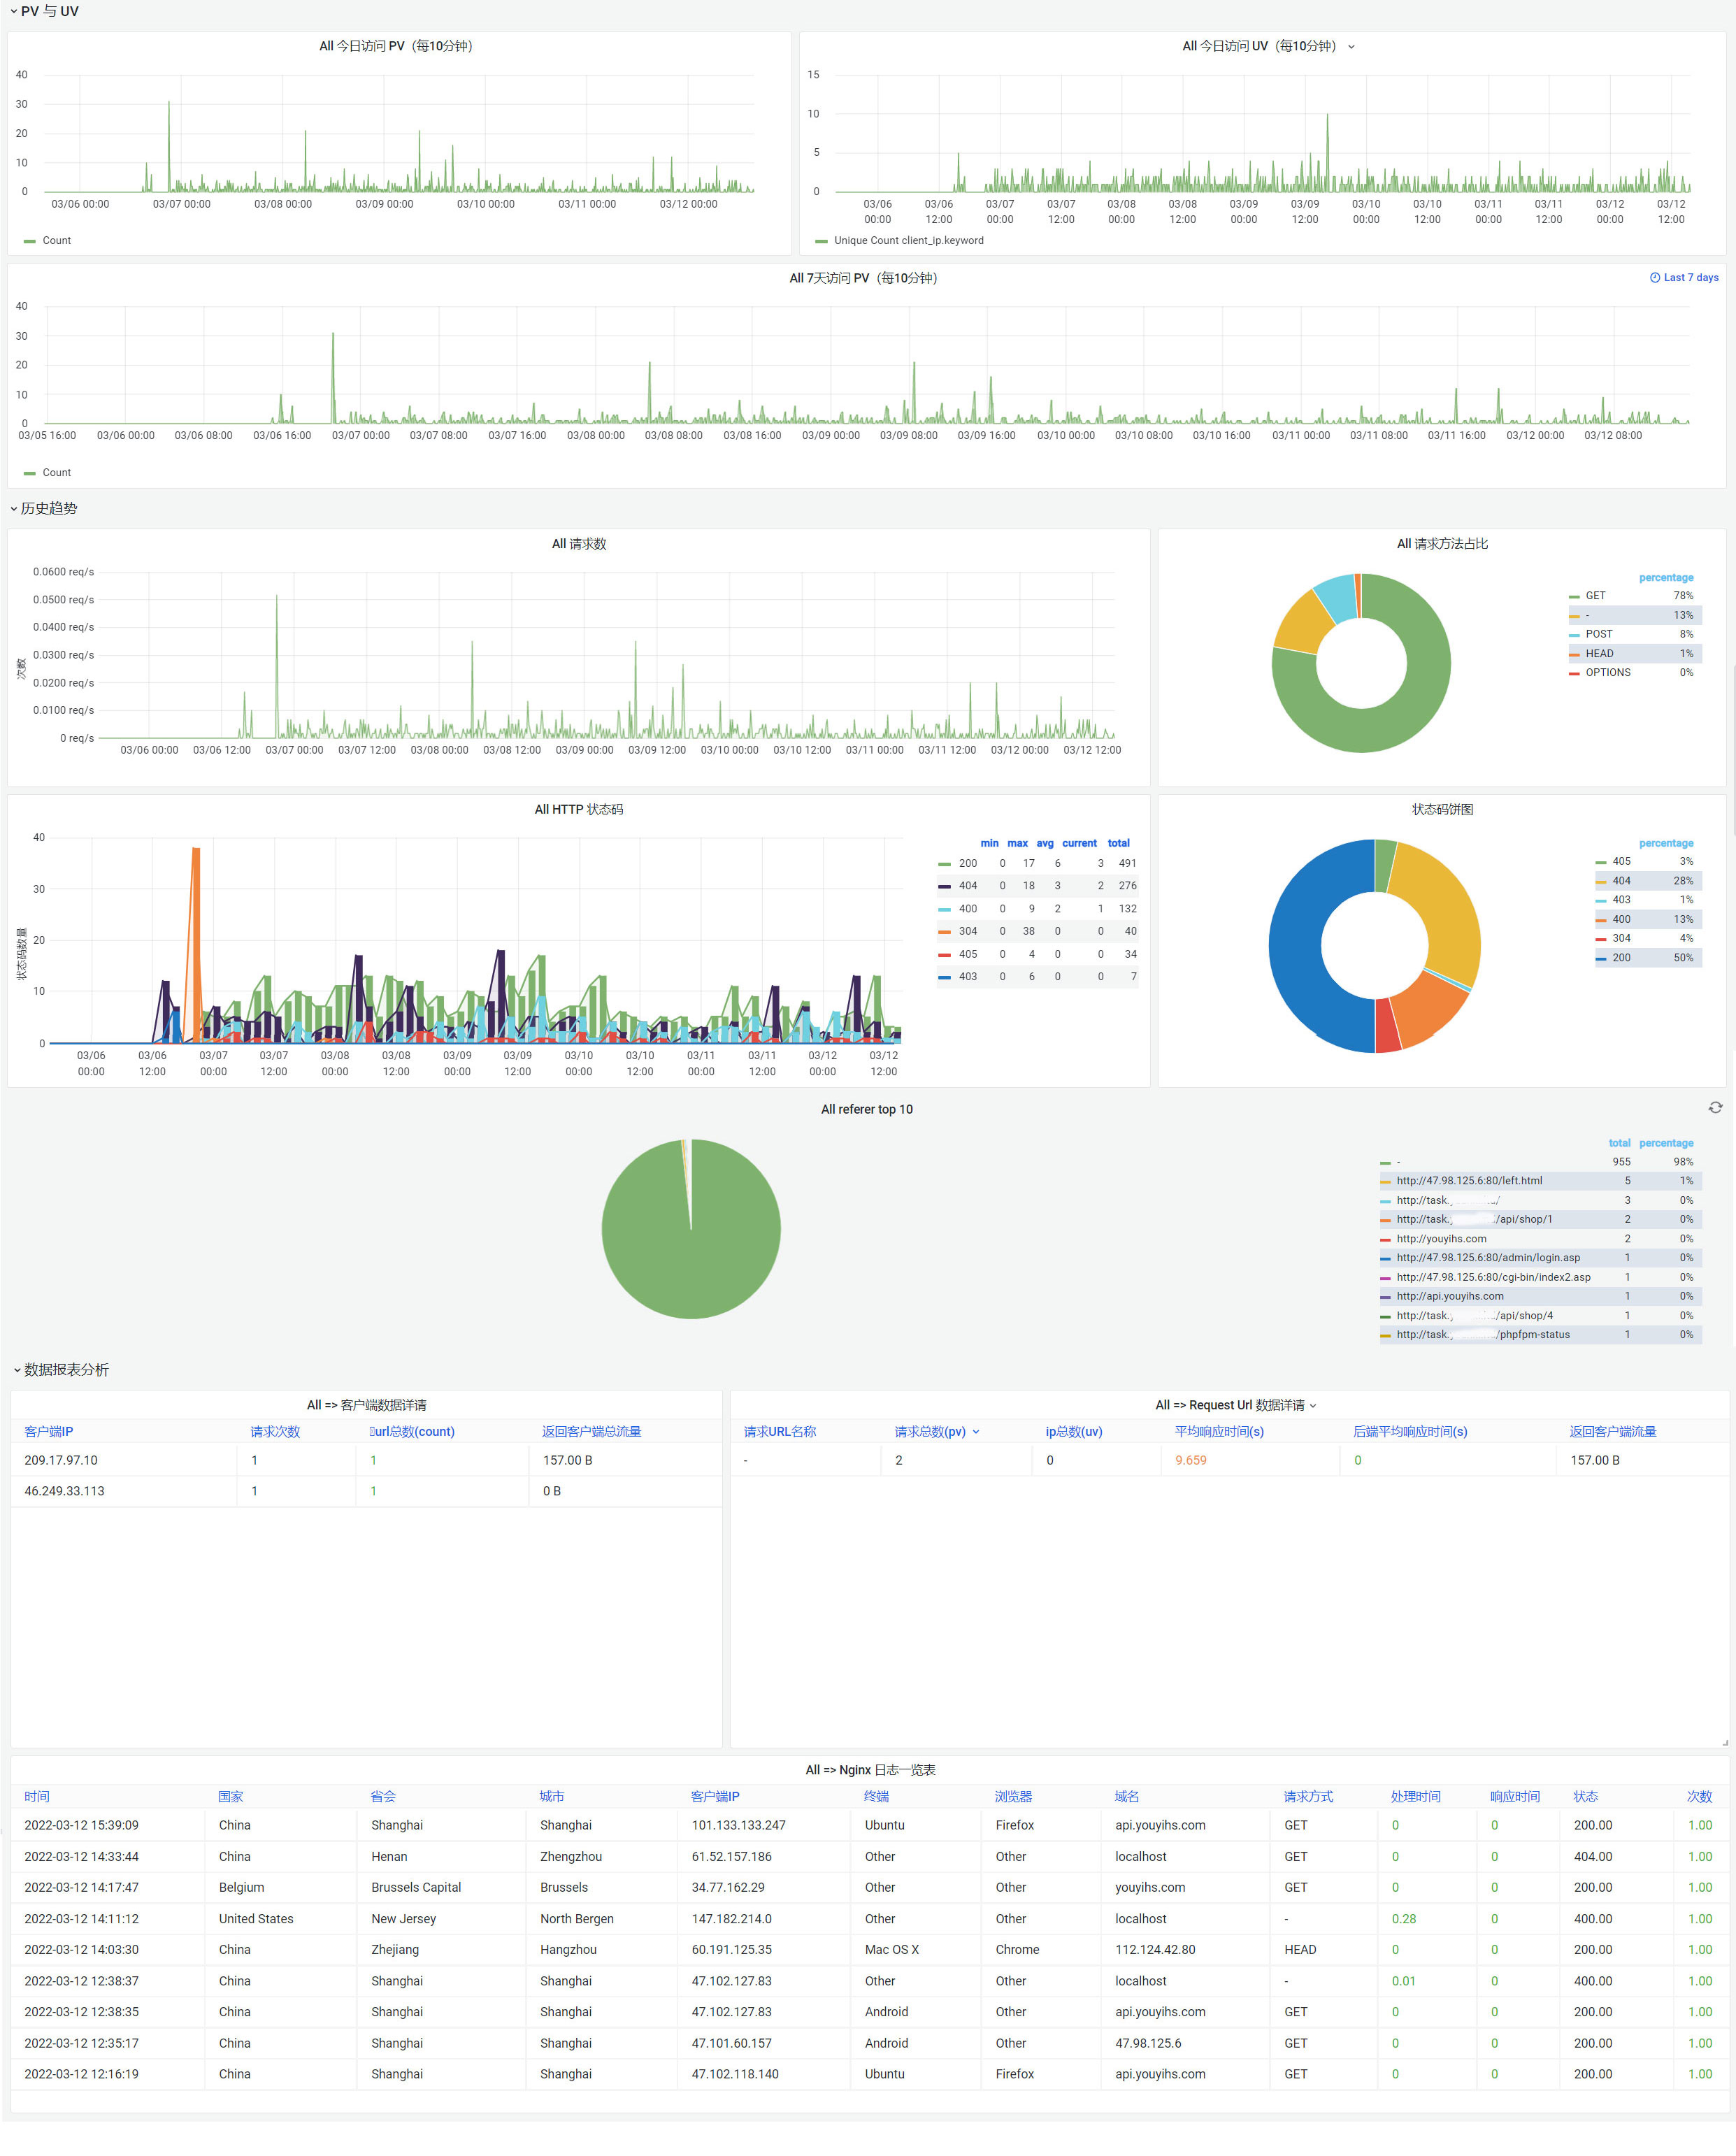Select referer legend entry http://api.youyihs.com

(x=1450, y=1296)
